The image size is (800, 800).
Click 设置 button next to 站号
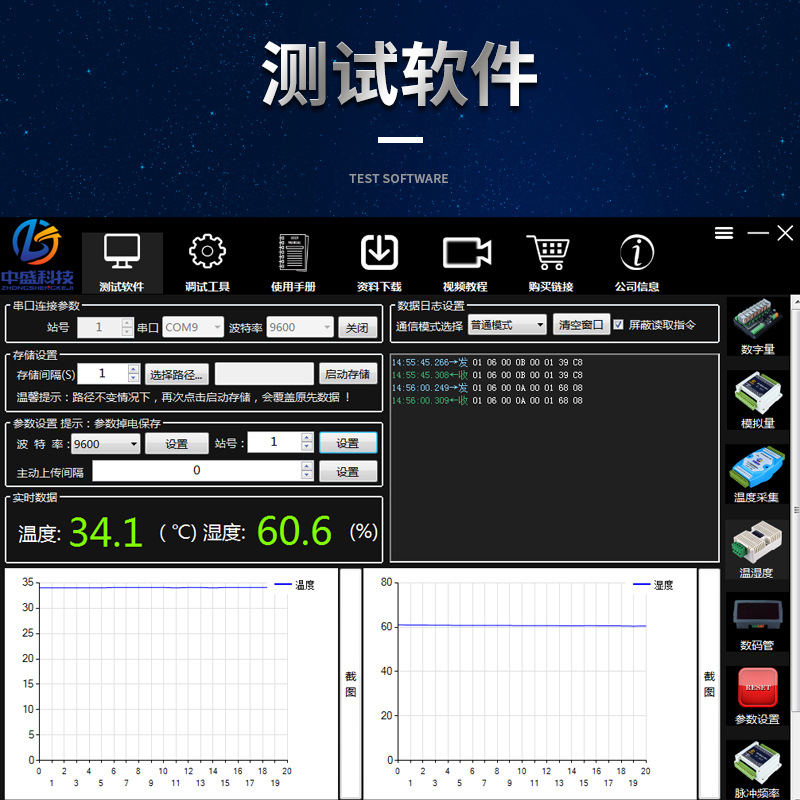pyautogui.click(x=348, y=443)
